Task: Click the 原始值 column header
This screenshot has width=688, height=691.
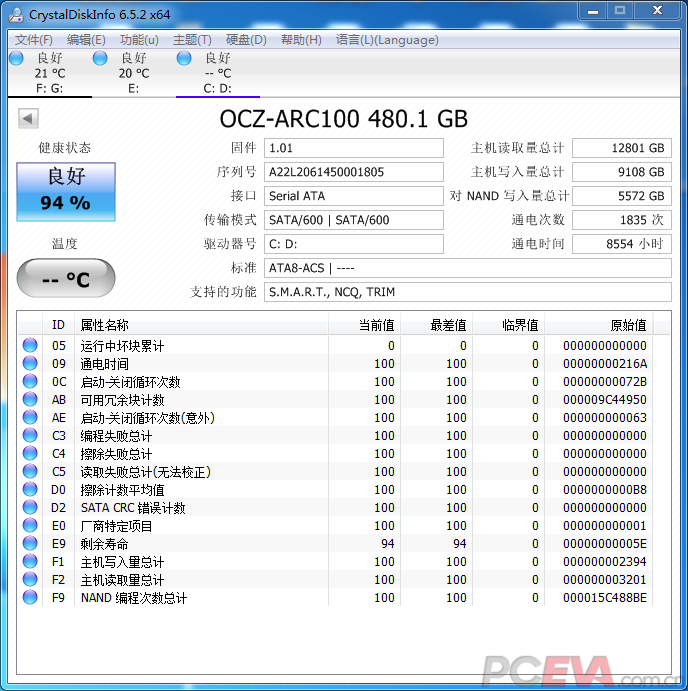Action: point(599,325)
